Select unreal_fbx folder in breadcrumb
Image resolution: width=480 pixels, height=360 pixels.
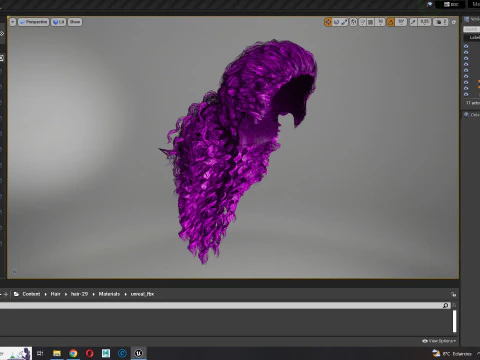(x=142, y=294)
